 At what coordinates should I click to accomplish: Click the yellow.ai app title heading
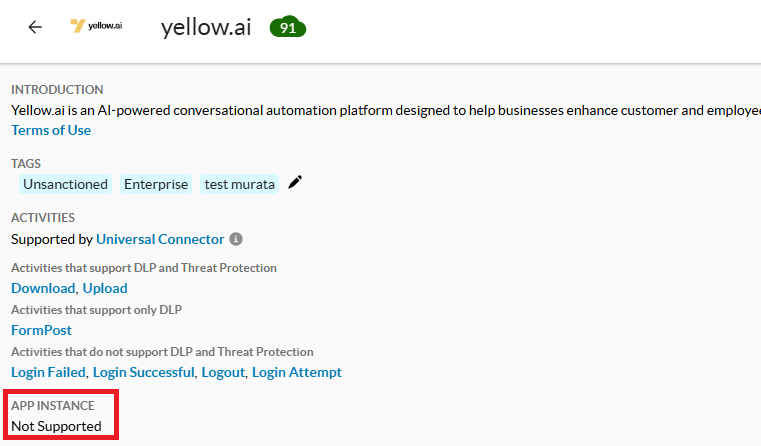tap(204, 27)
